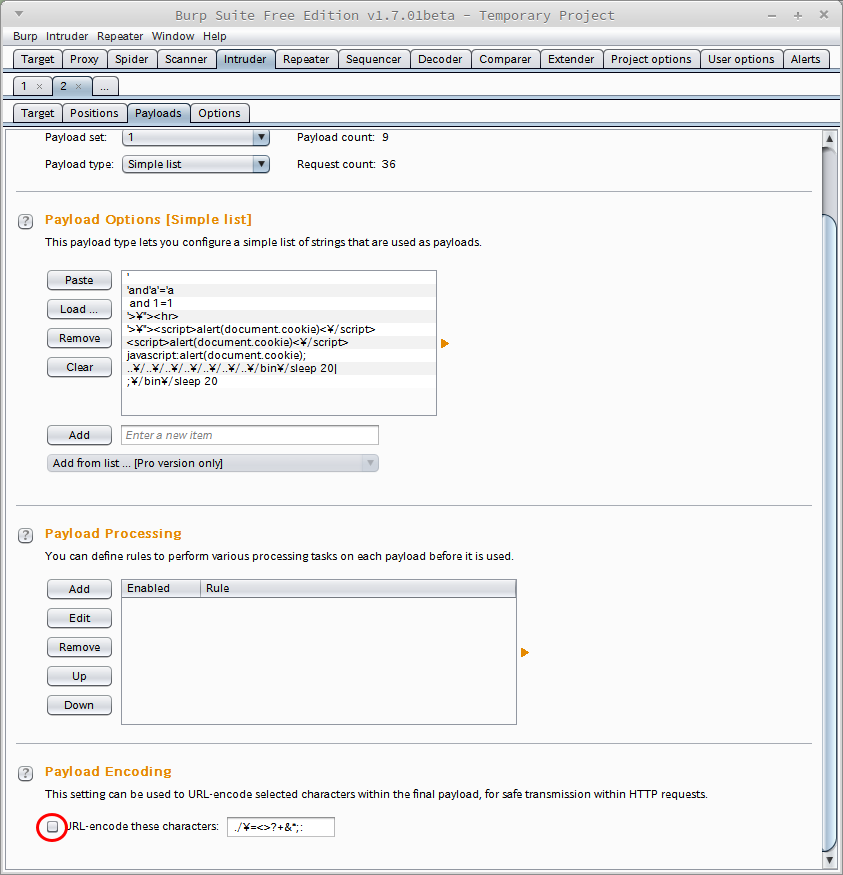This screenshot has width=843, height=875.
Task: Open the Payload set dropdown
Action: pyautogui.click(x=196, y=137)
